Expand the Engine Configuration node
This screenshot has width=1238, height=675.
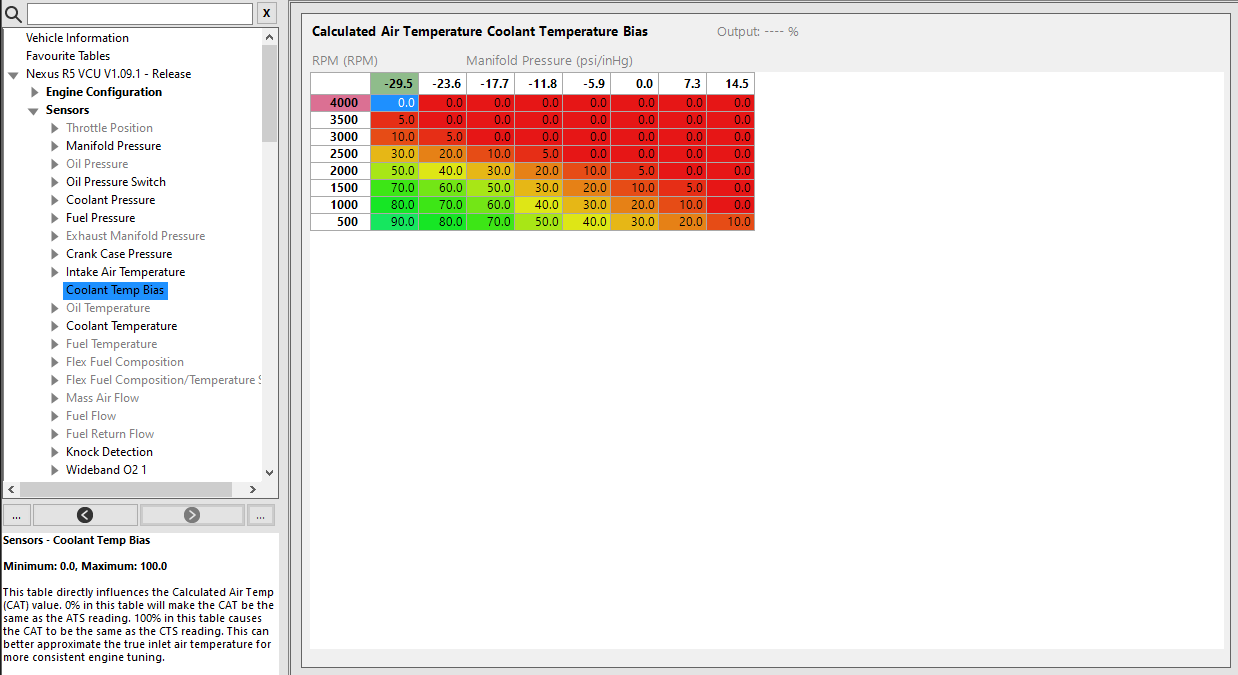(x=35, y=92)
